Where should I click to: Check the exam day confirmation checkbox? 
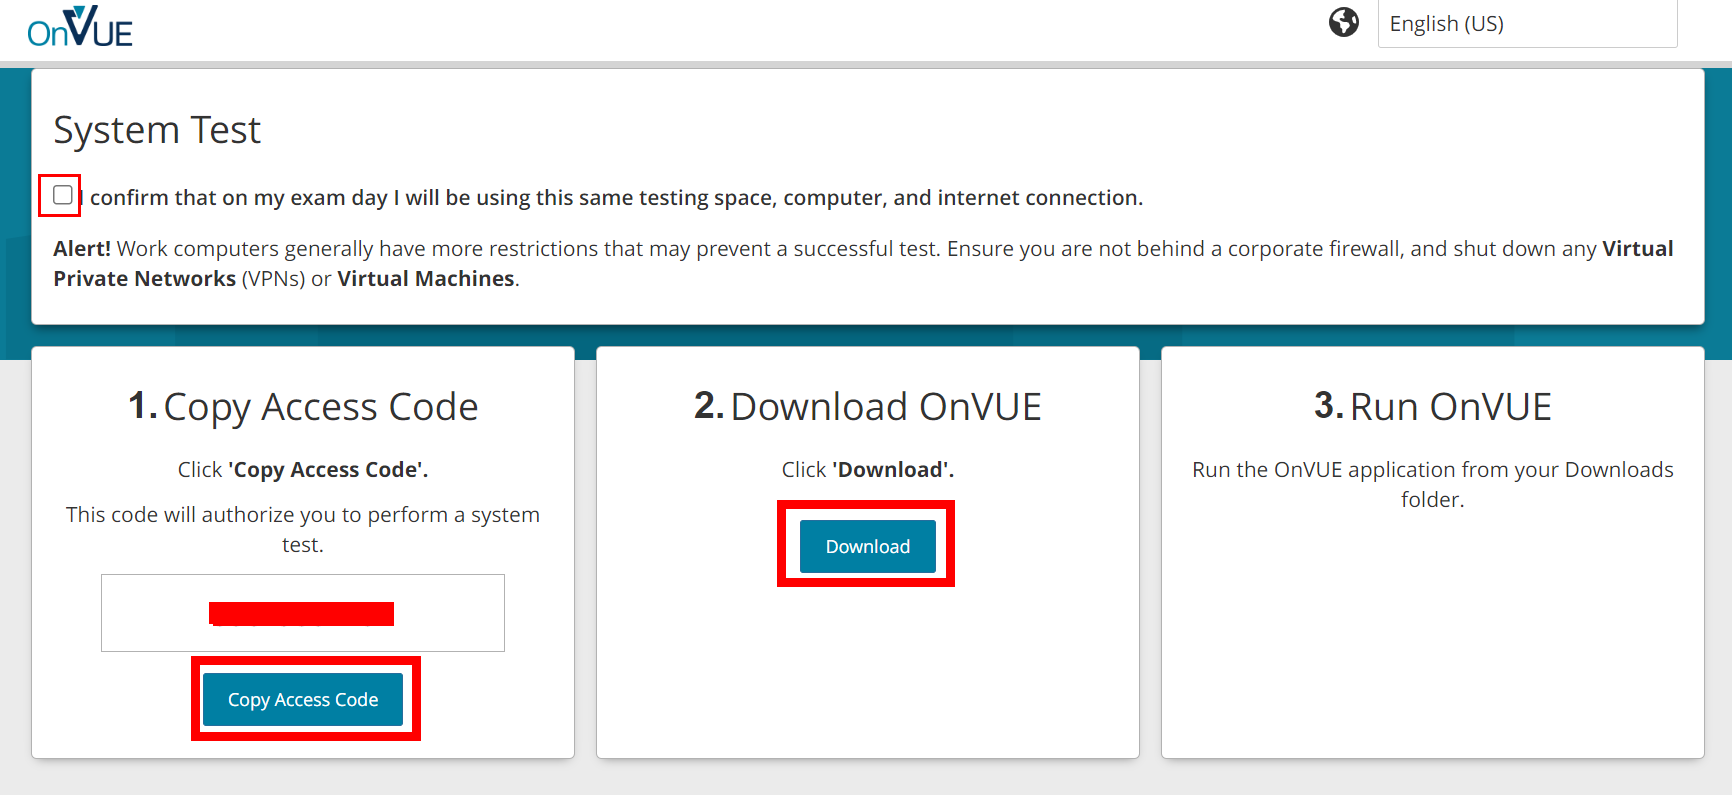pos(63,195)
